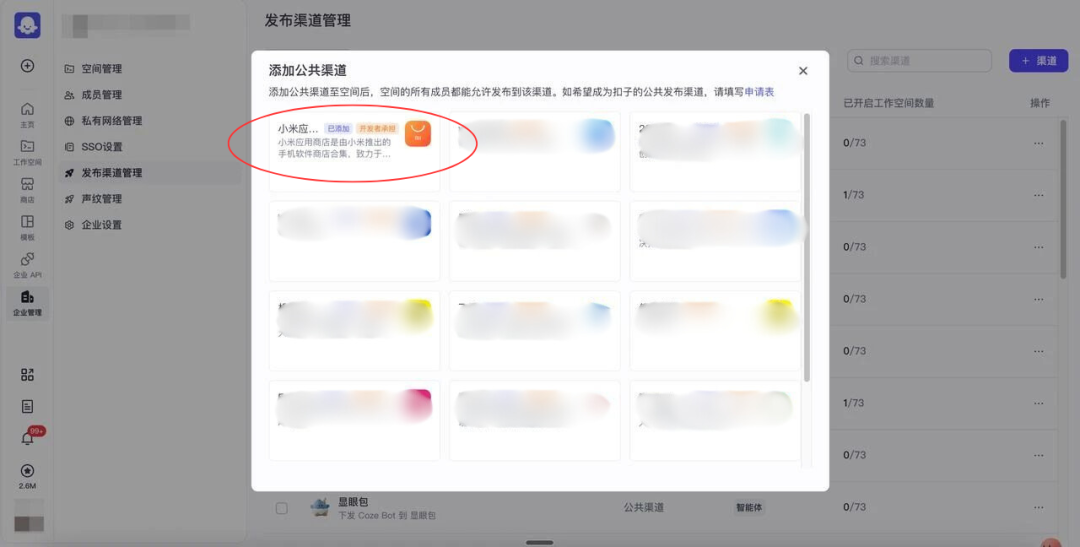
Task: Click the page scrollbar beside the 操作 column
Action: point(1063,200)
